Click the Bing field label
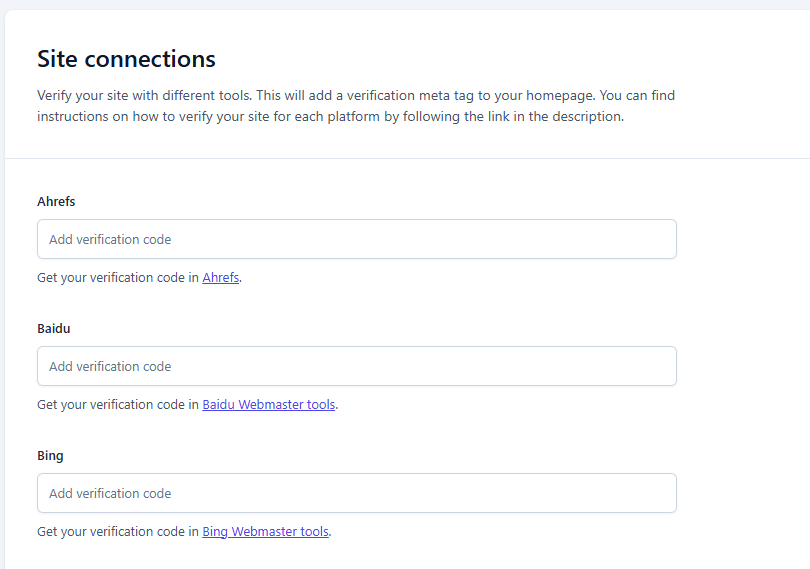810x569 pixels. click(50, 456)
